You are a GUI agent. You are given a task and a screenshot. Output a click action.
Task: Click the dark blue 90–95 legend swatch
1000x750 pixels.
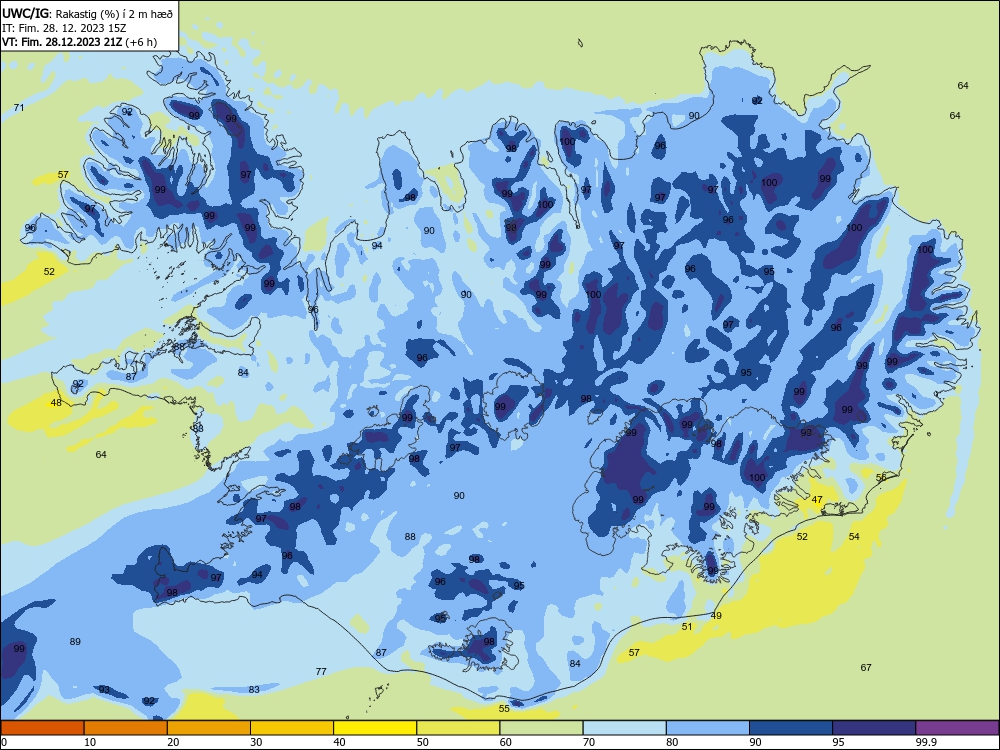[791, 728]
